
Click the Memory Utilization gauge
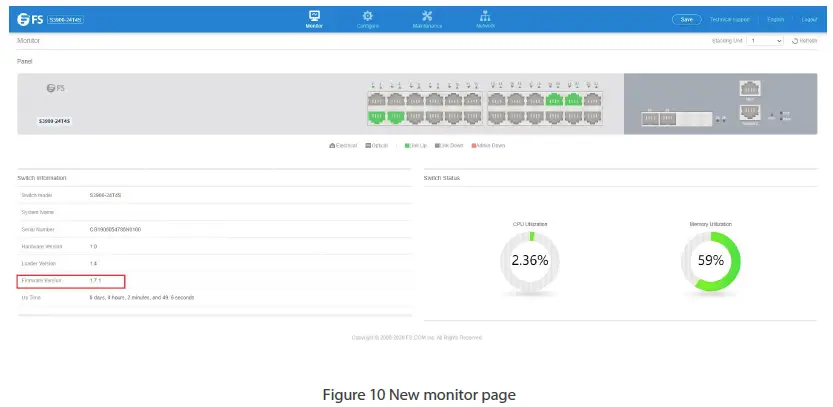711,261
